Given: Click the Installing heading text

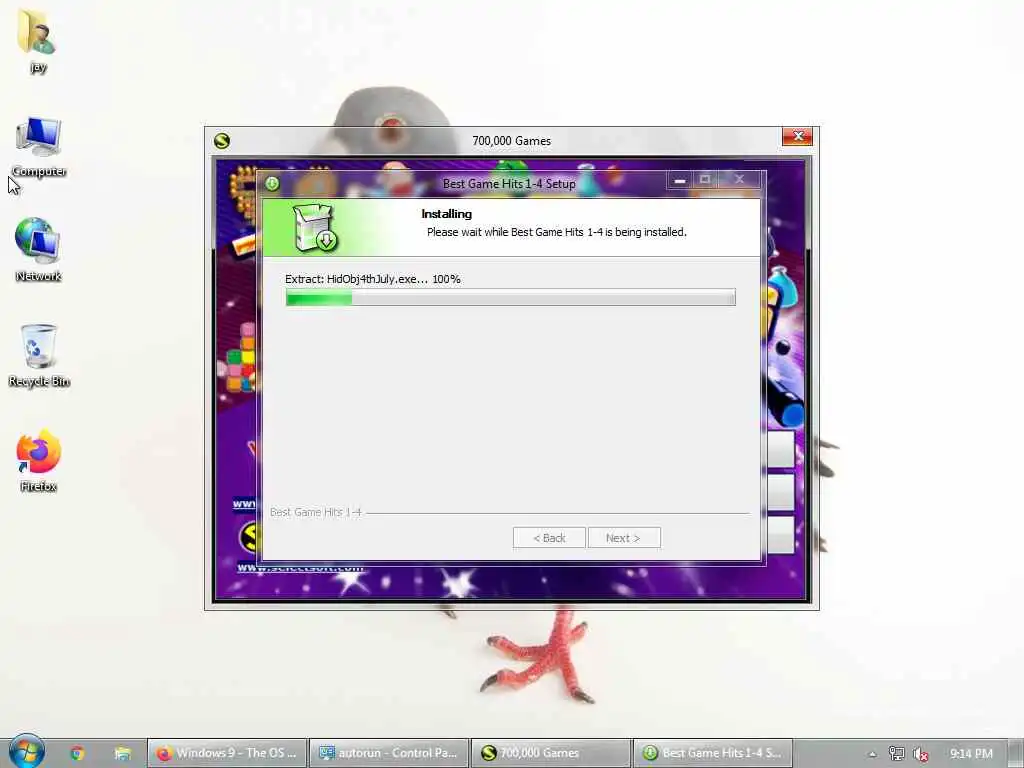Looking at the screenshot, I should pos(447,214).
